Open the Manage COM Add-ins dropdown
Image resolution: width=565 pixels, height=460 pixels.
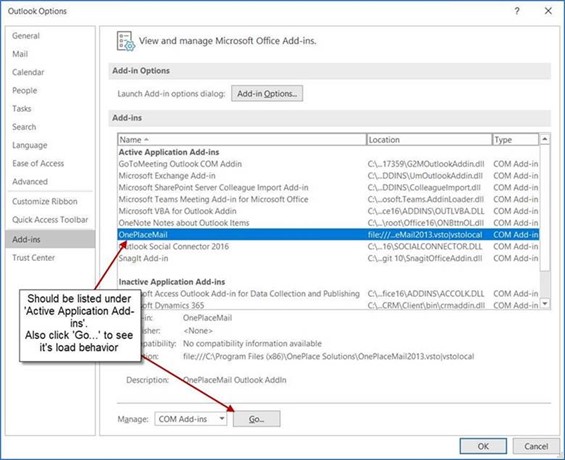click(191, 419)
